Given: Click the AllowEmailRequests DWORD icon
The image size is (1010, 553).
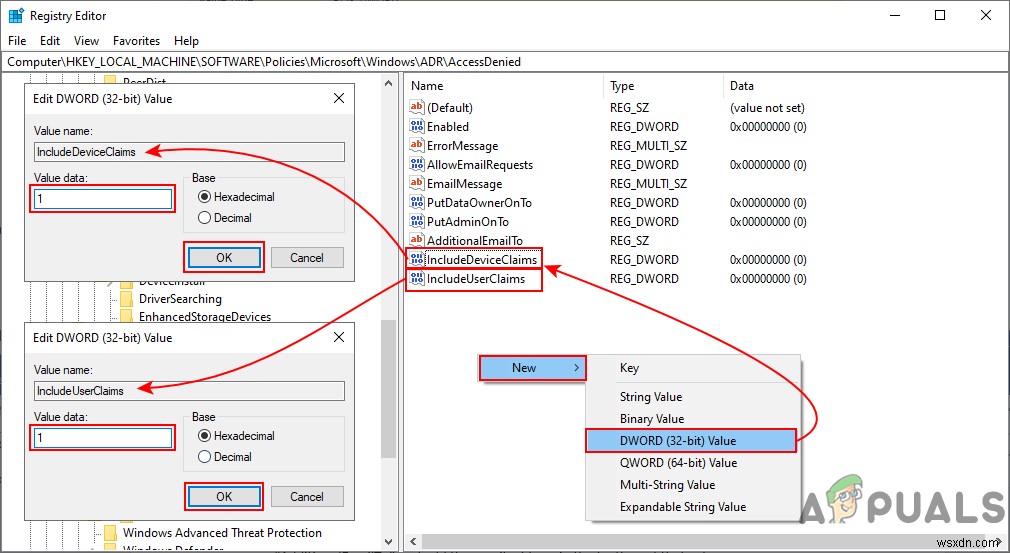Looking at the screenshot, I should [x=417, y=165].
